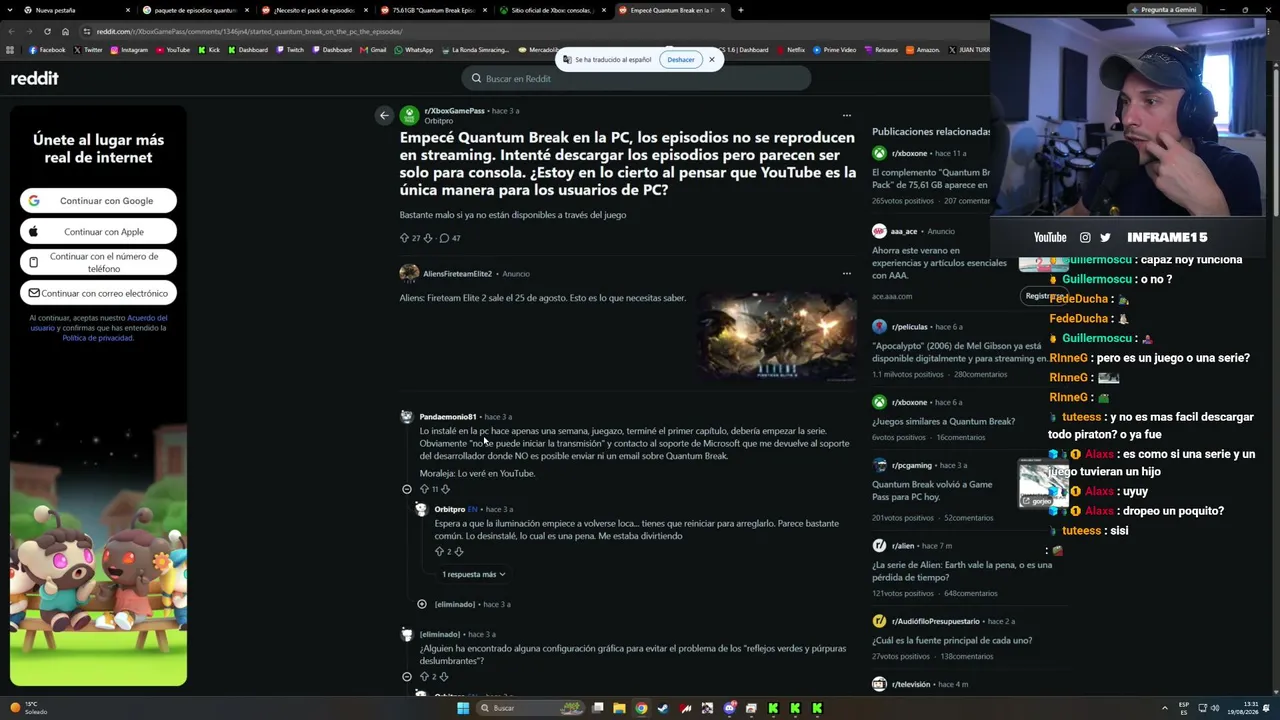Collapse Pandaemonio81's comment thread
Image resolution: width=1280 pixels, height=720 pixels.
pyautogui.click(x=407, y=489)
